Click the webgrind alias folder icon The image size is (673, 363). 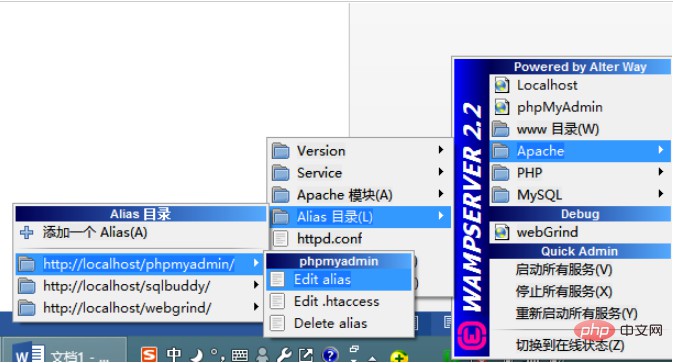27,308
